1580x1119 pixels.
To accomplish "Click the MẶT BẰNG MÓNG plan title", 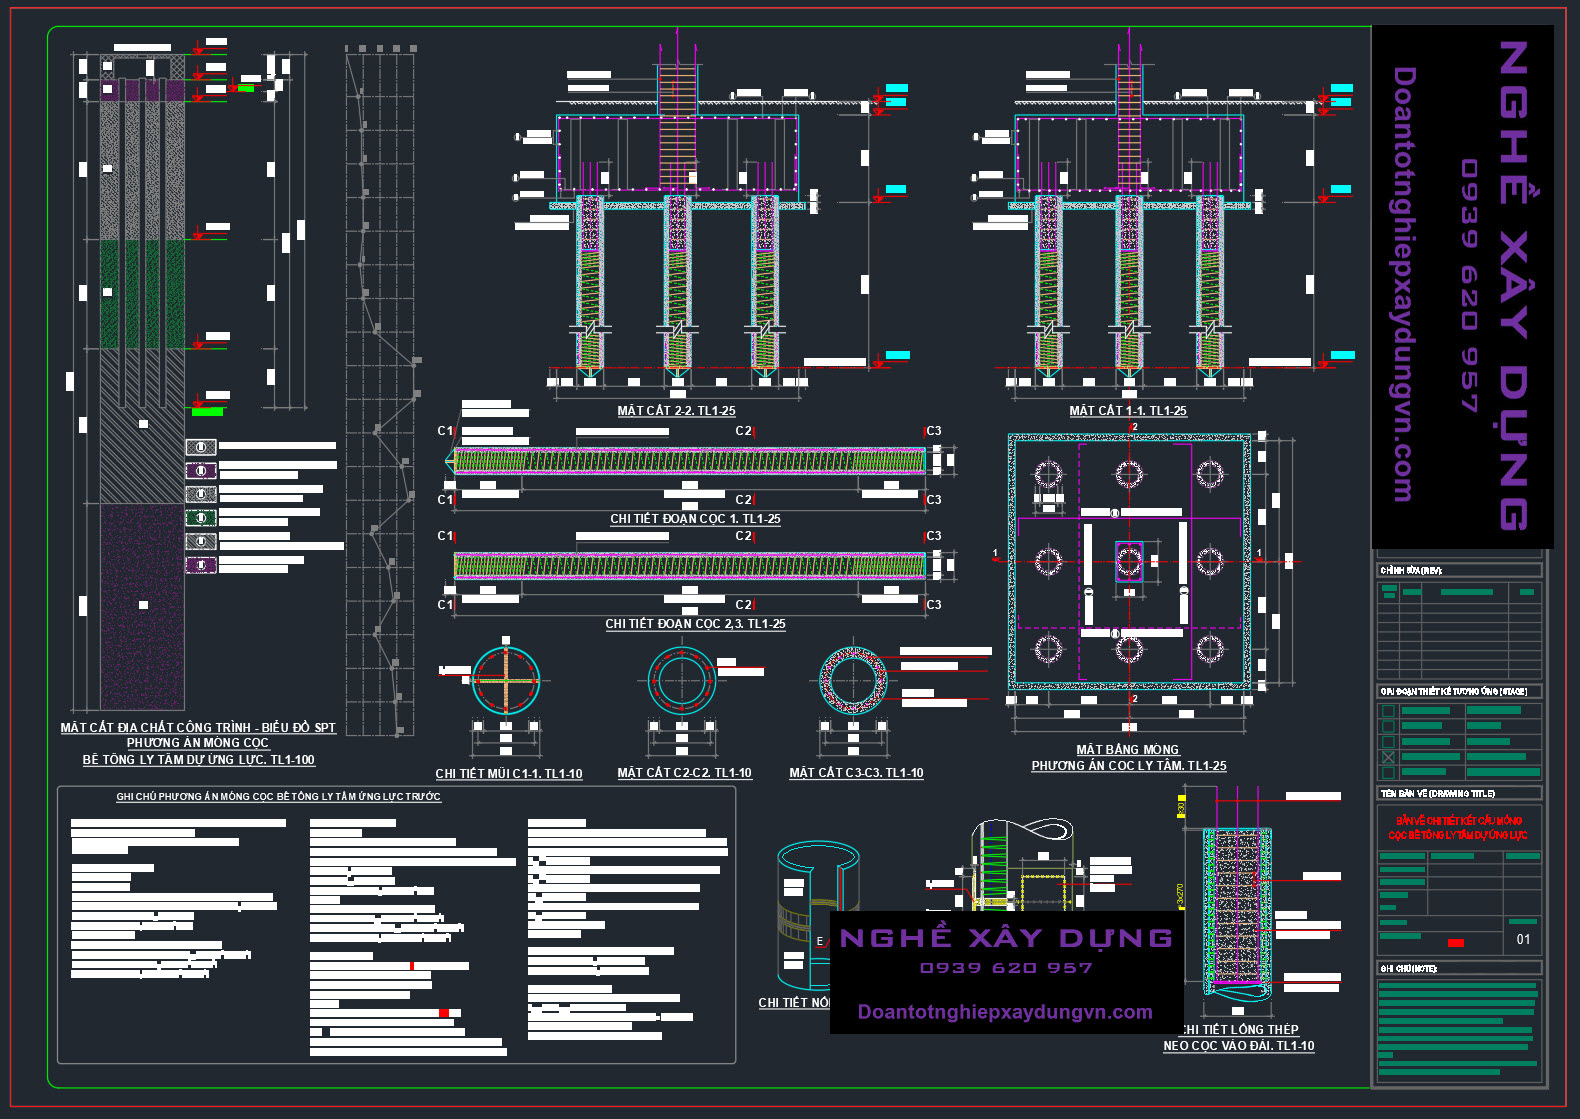I will [x=1127, y=750].
